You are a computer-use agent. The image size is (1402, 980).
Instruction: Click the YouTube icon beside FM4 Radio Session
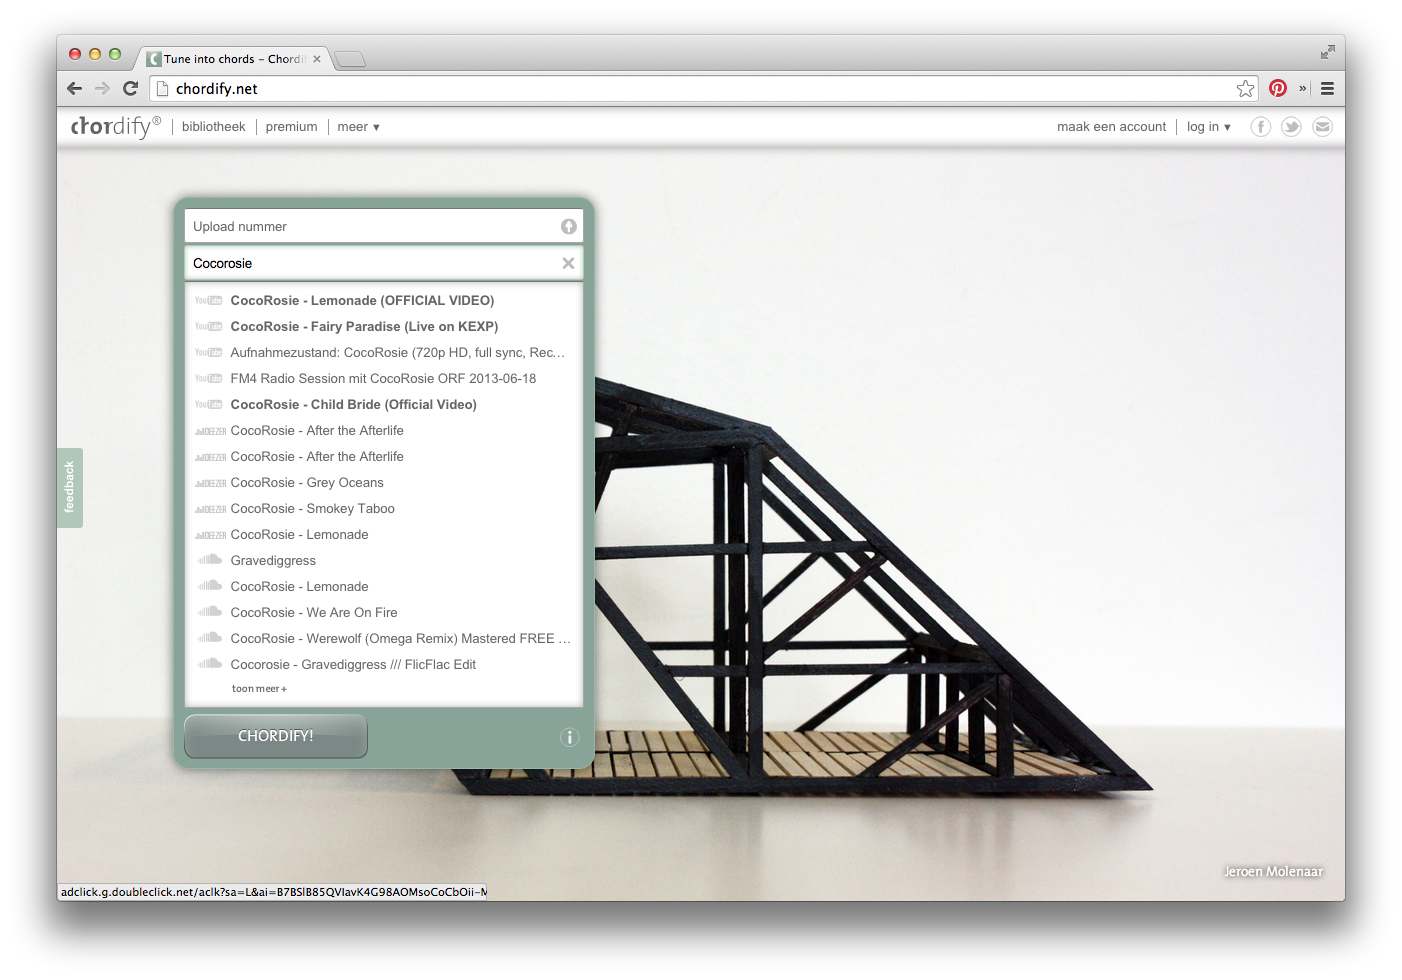pyautogui.click(x=209, y=378)
